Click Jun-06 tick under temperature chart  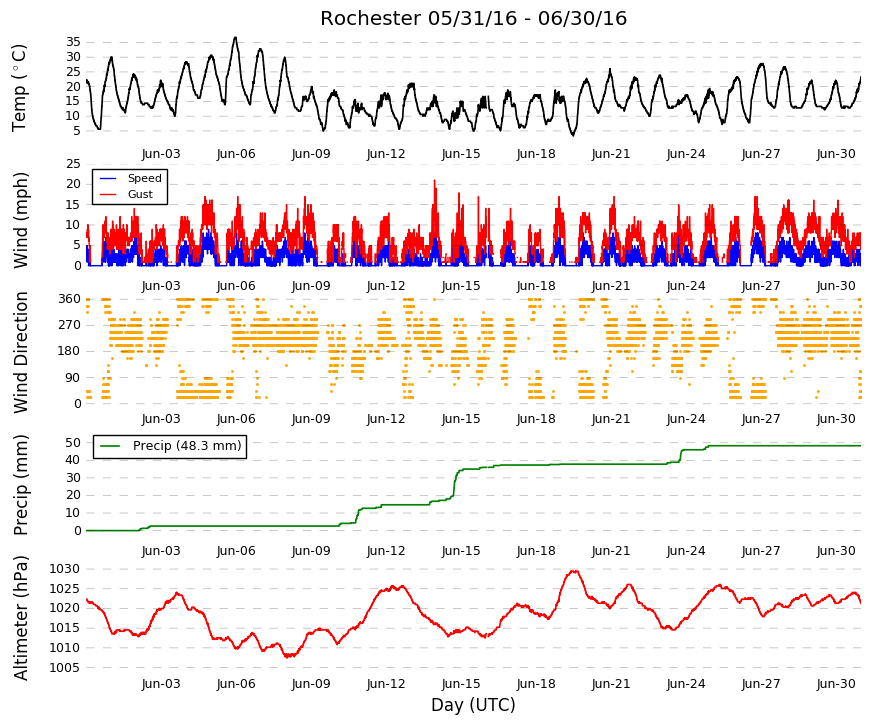(x=236, y=154)
